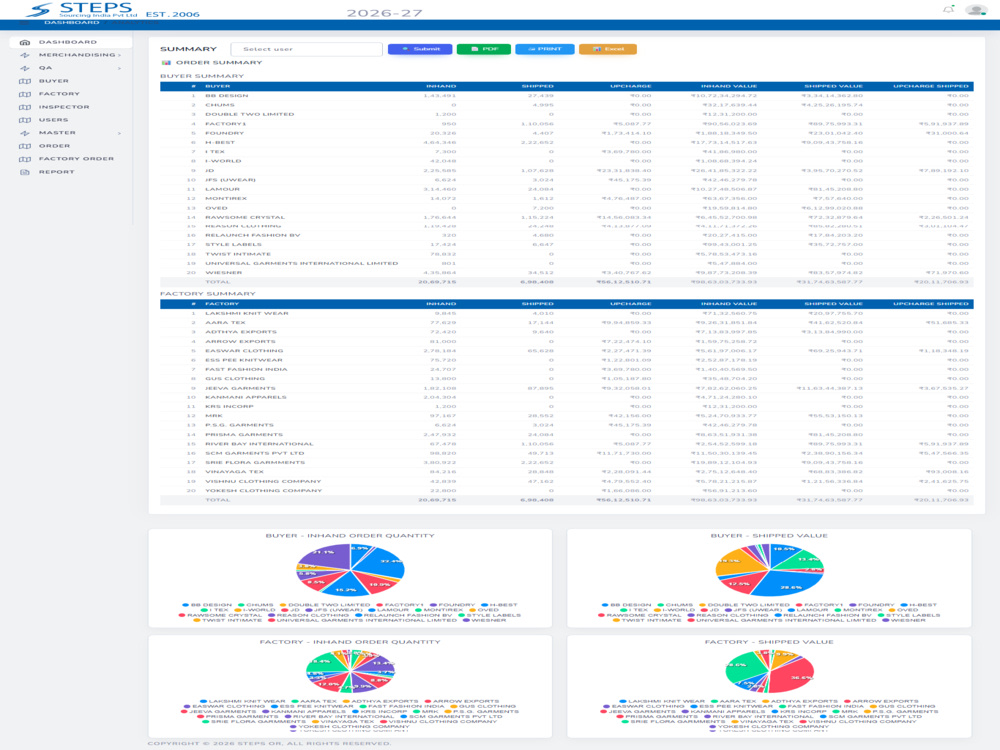Toggle the hamburger menu icon in blue bar
Viewport: 1000px width, 750px height.
tap(25, 23)
